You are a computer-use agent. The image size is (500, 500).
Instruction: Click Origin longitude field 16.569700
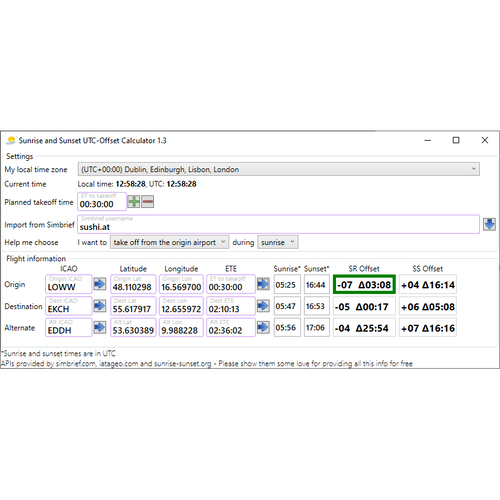(181, 284)
